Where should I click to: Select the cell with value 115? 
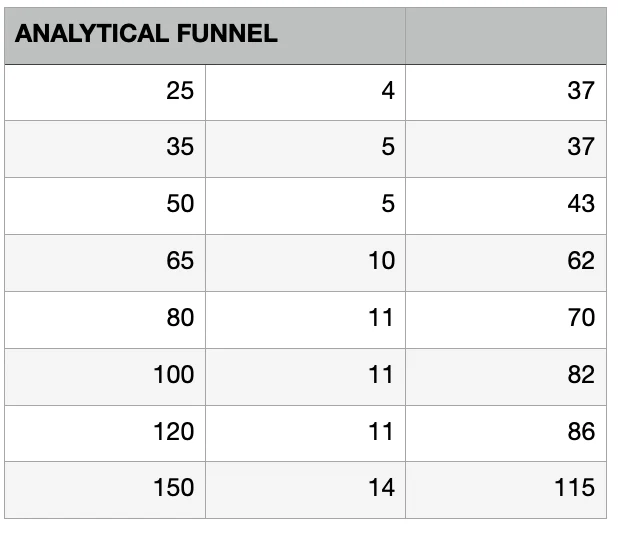click(x=506, y=490)
